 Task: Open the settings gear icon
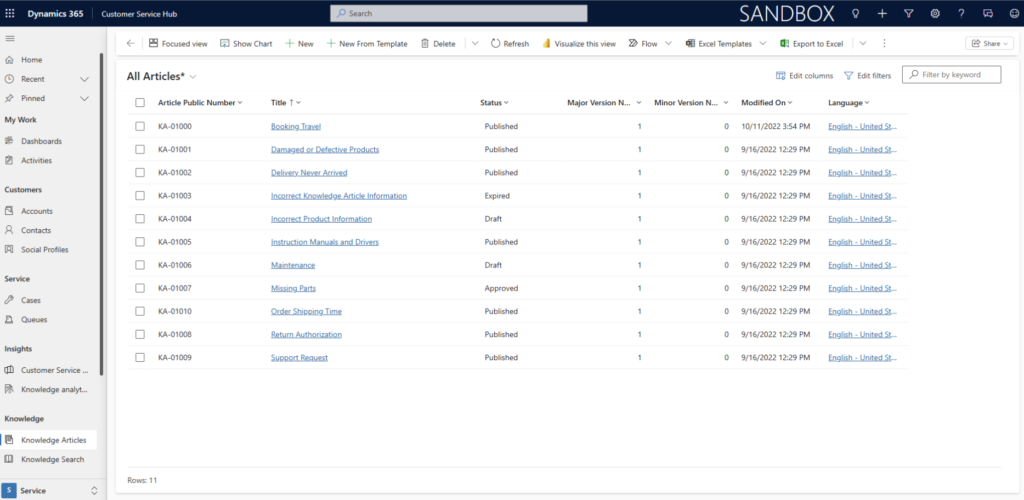click(935, 14)
